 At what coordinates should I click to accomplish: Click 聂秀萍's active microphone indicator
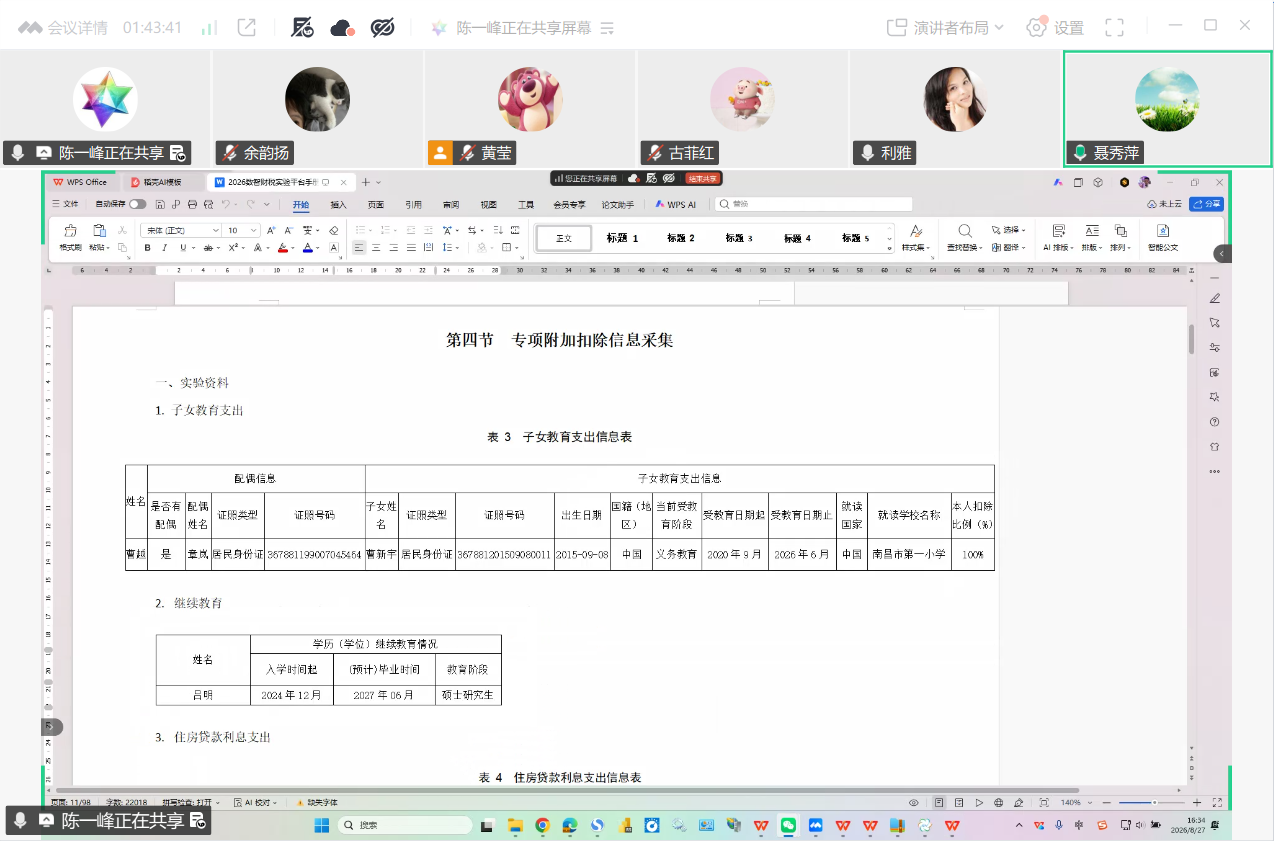[1080, 153]
